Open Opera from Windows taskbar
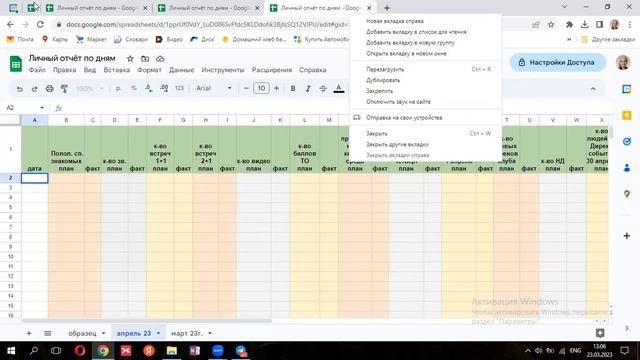The height and width of the screenshot is (360, 640). point(80,351)
